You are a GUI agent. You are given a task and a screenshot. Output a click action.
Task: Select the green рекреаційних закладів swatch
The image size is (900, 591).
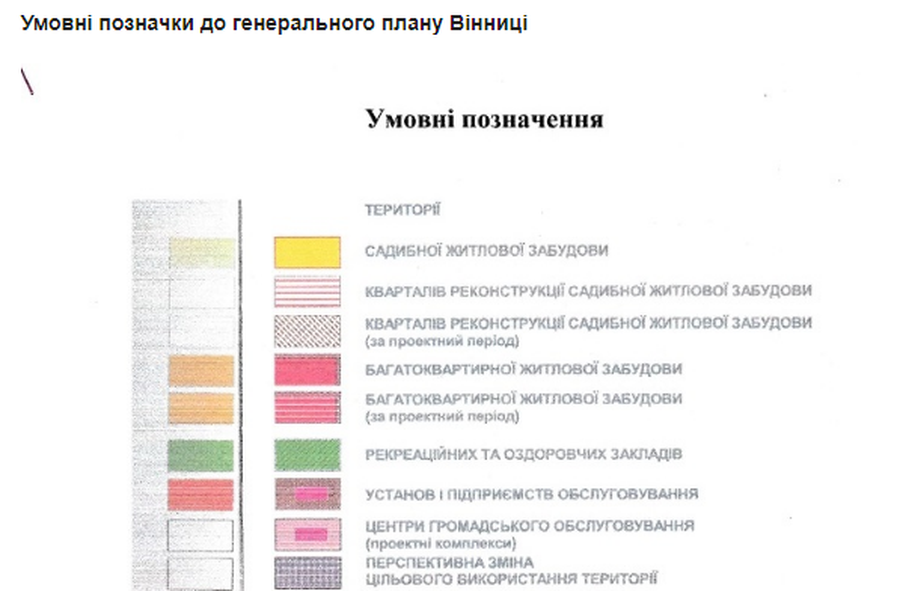coord(307,455)
